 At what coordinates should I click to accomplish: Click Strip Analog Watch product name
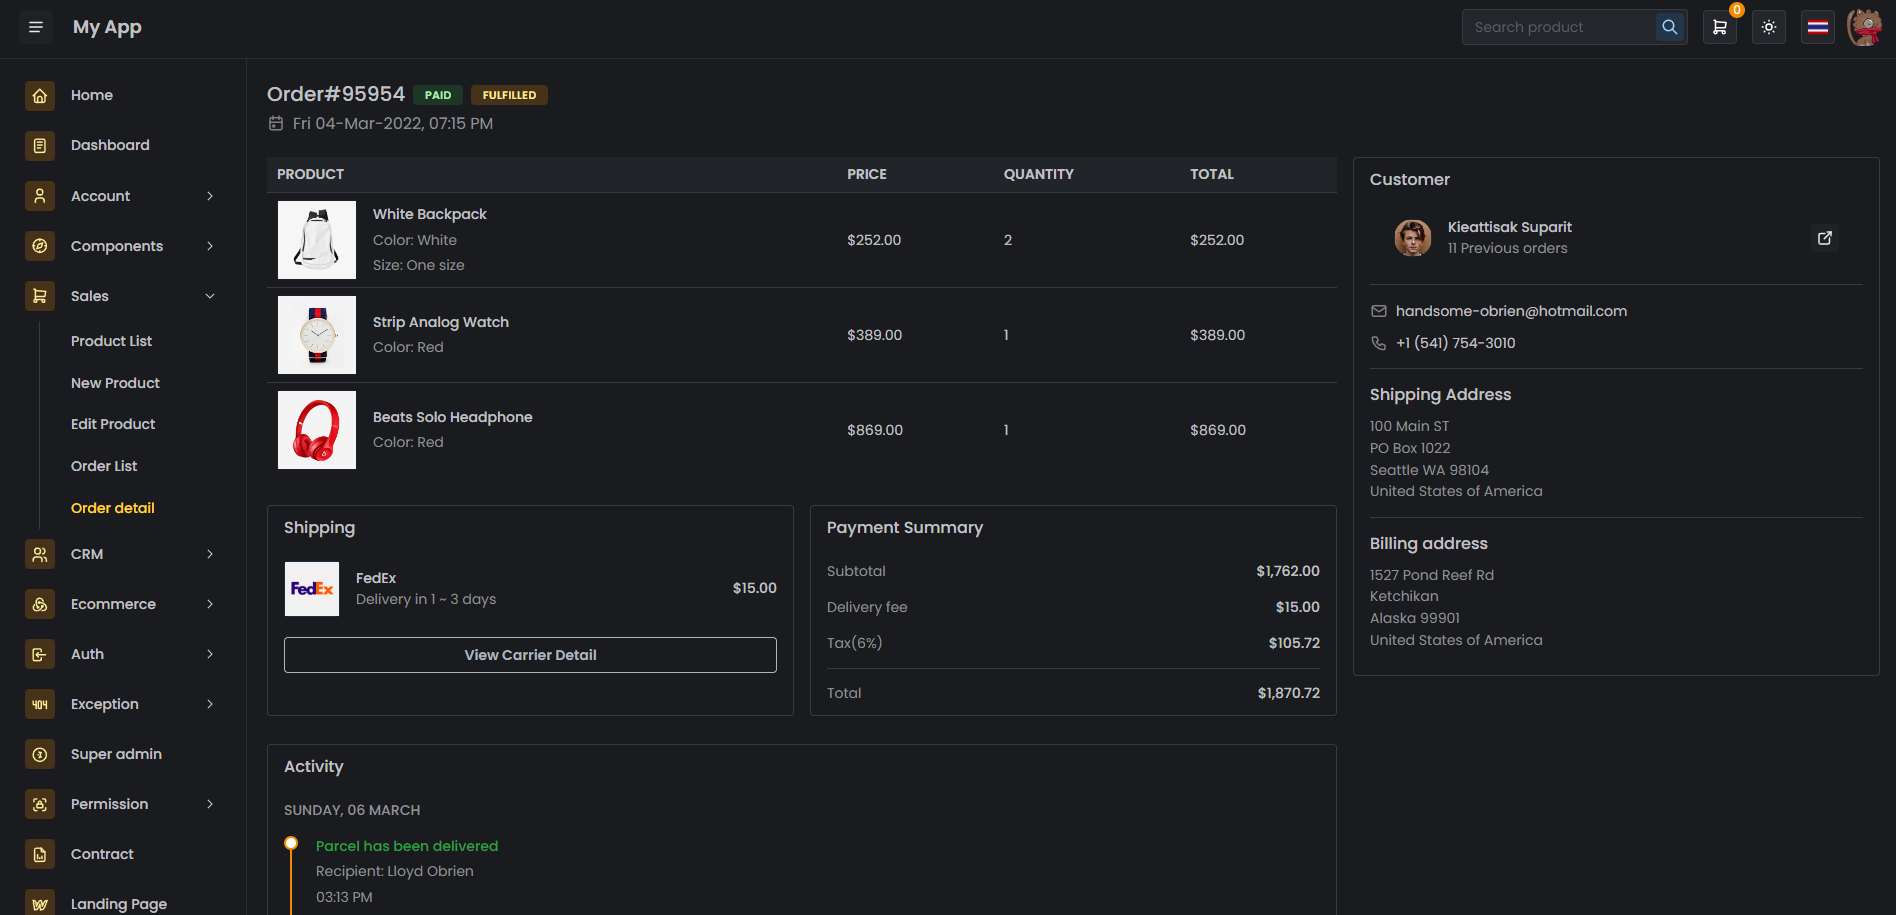click(441, 322)
